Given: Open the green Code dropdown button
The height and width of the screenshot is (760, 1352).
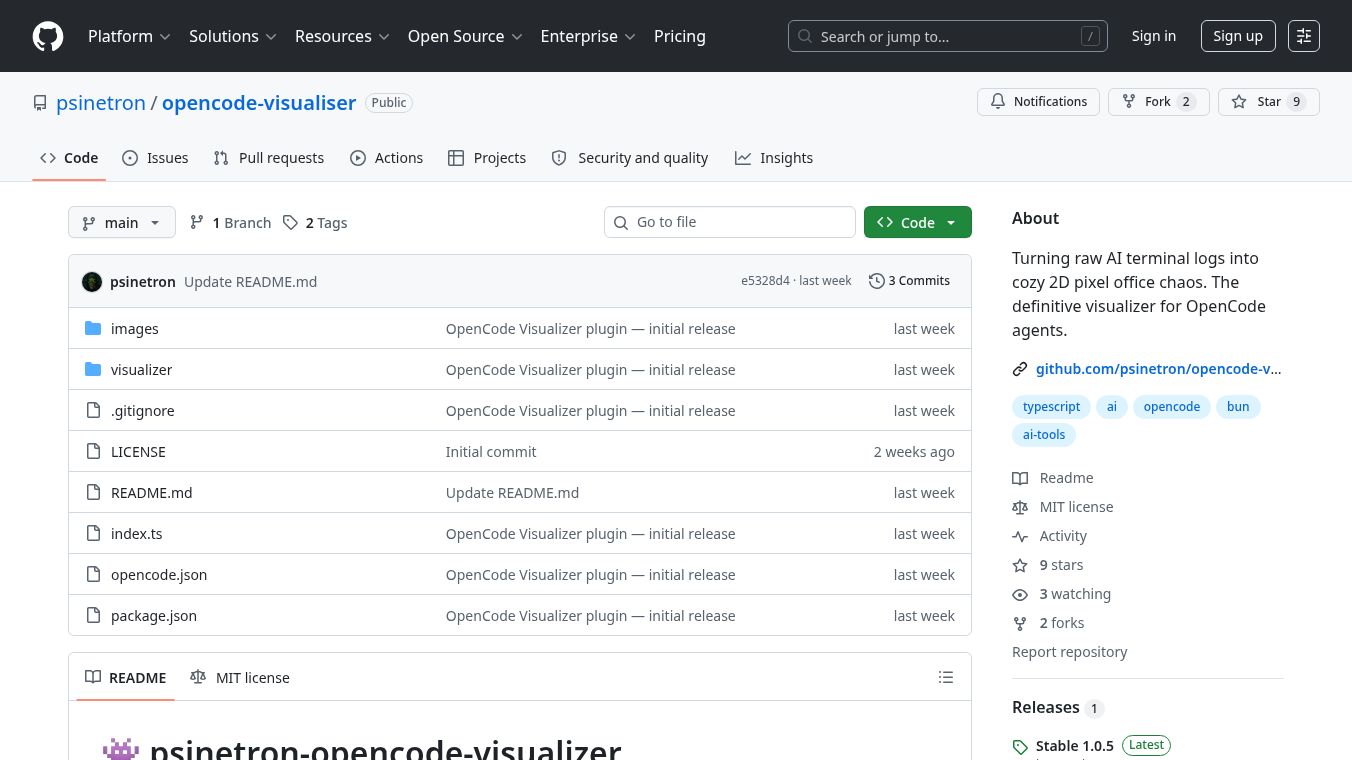Looking at the screenshot, I should [x=918, y=222].
